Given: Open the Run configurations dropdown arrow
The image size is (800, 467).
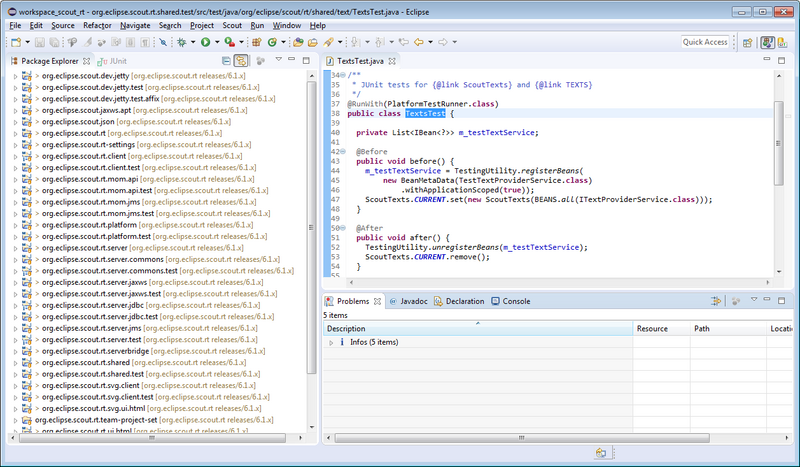Looking at the screenshot, I should coord(217,42).
